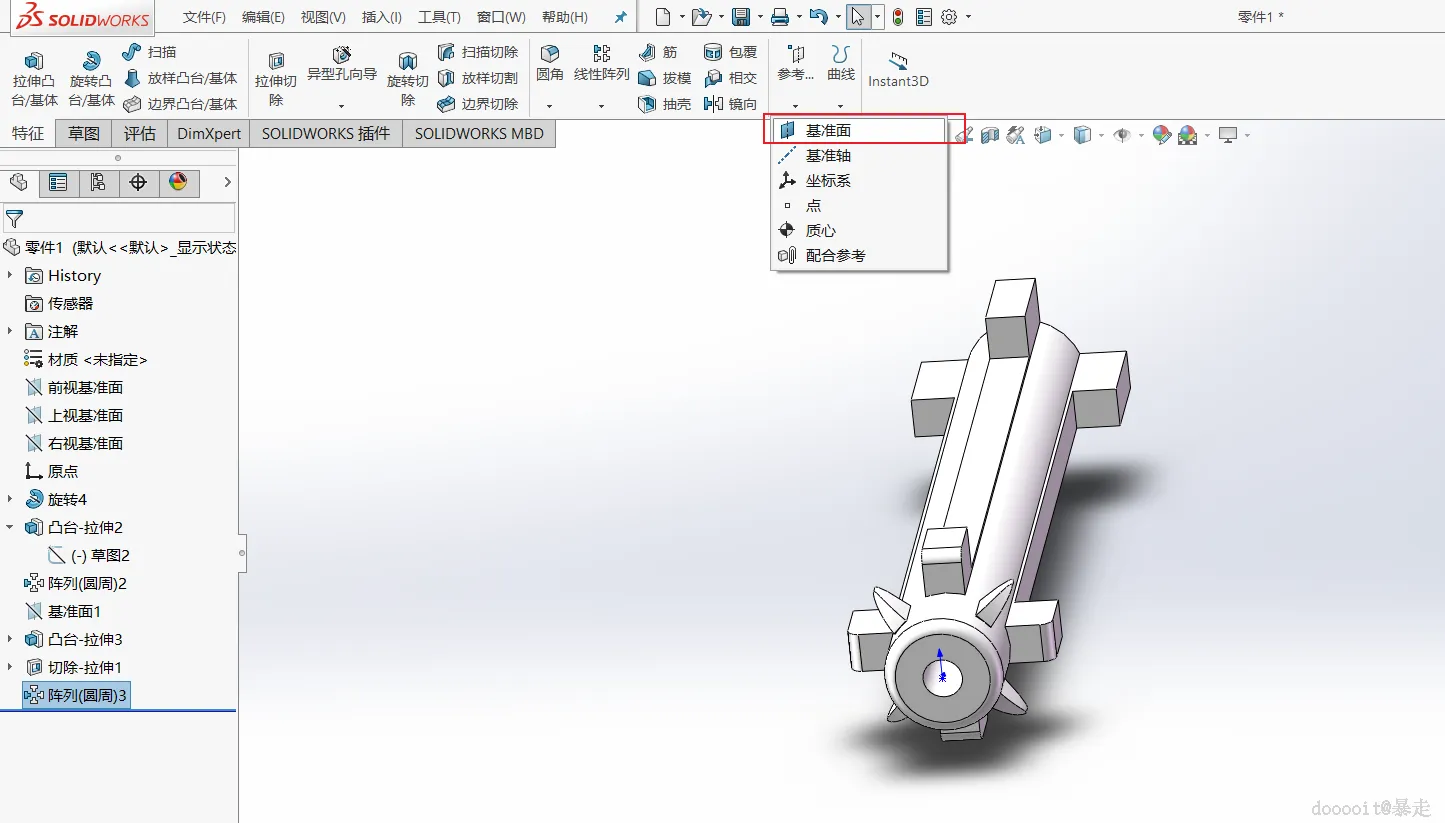The image size is (1445, 823).
Task: Click the save disk icon in top toolbar
Action: (x=740, y=17)
